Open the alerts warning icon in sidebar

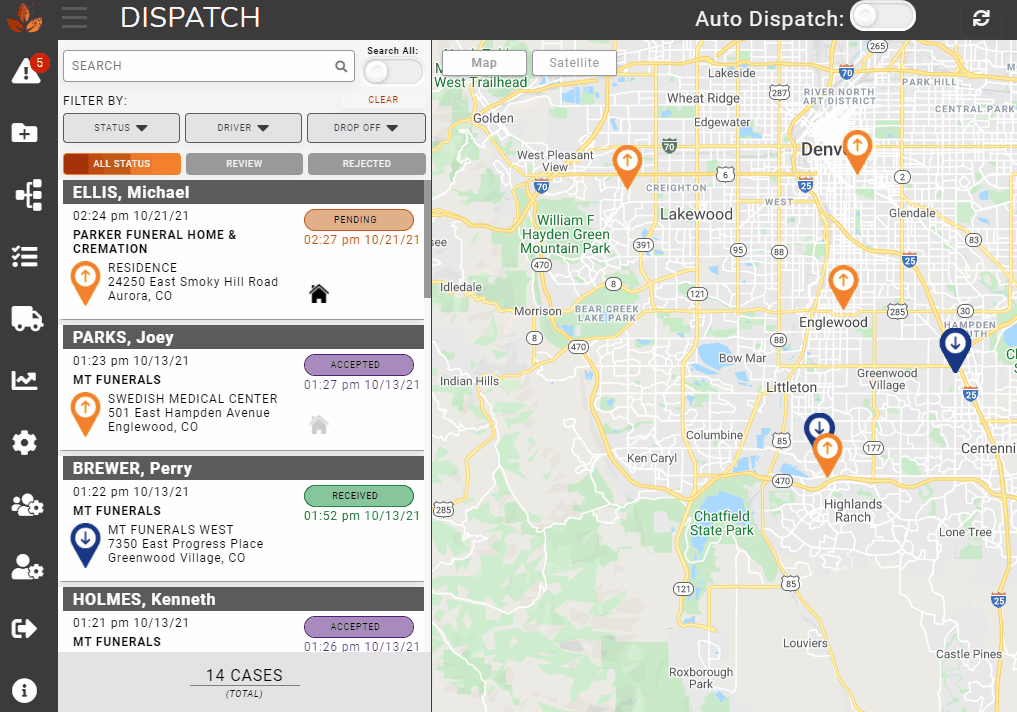(x=26, y=71)
